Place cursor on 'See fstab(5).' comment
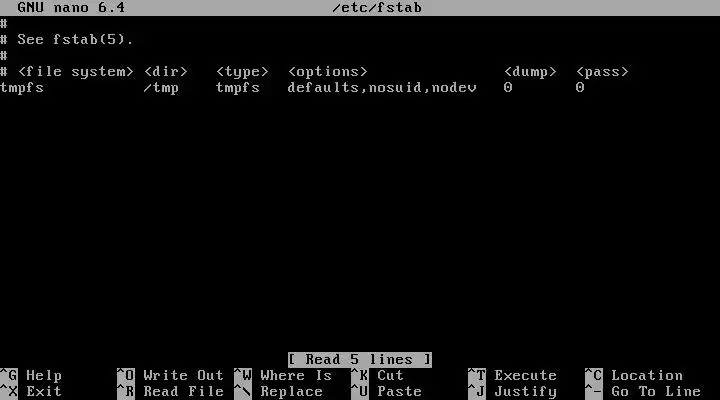Screen dimensions: 720x400 pyautogui.click(x=75, y=39)
